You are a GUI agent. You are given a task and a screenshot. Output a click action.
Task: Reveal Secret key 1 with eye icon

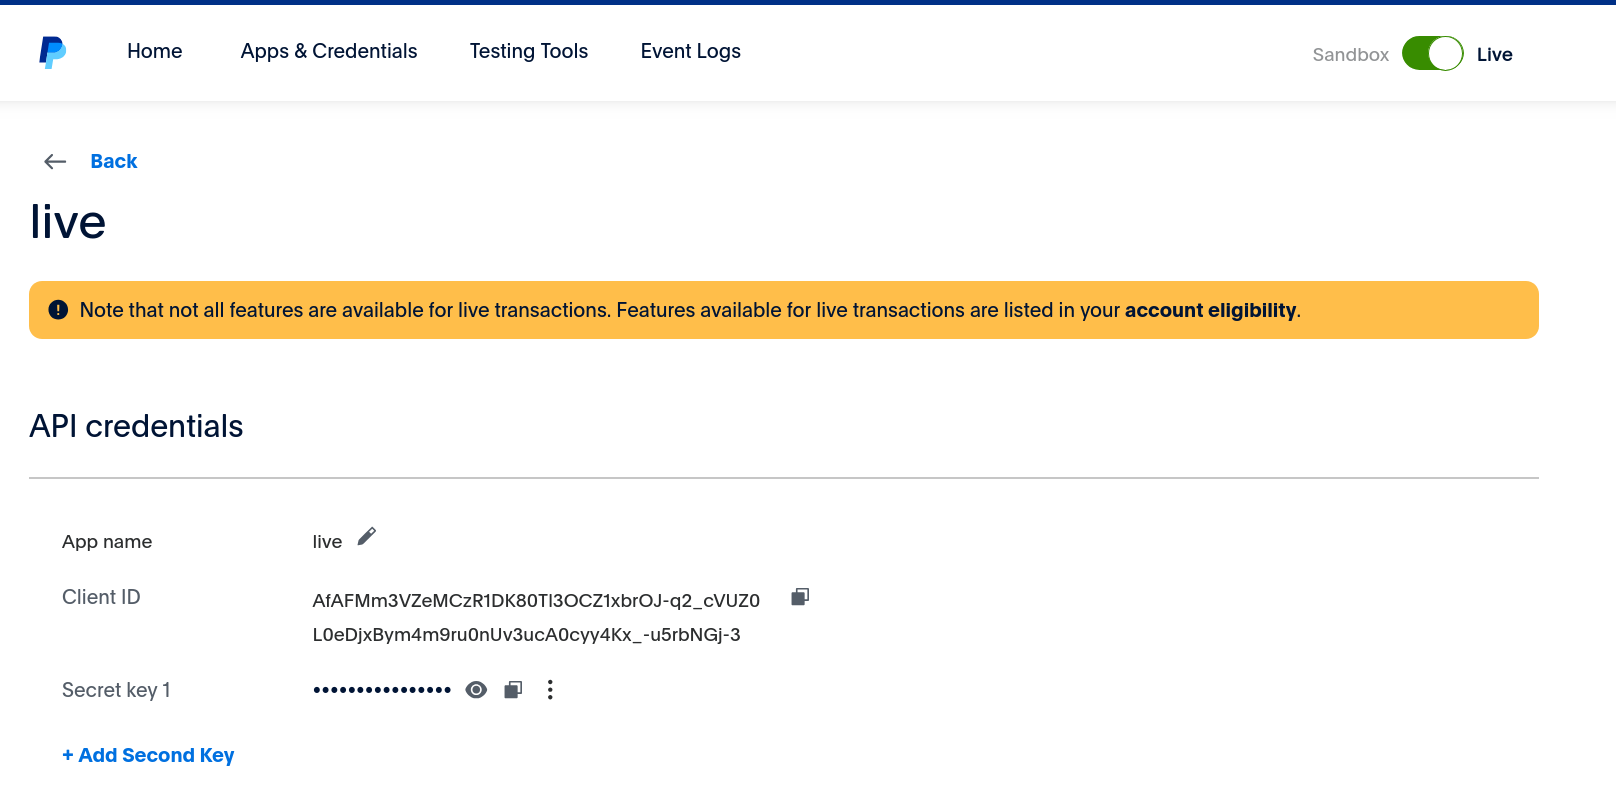pyautogui.click(x=476, y=690)
